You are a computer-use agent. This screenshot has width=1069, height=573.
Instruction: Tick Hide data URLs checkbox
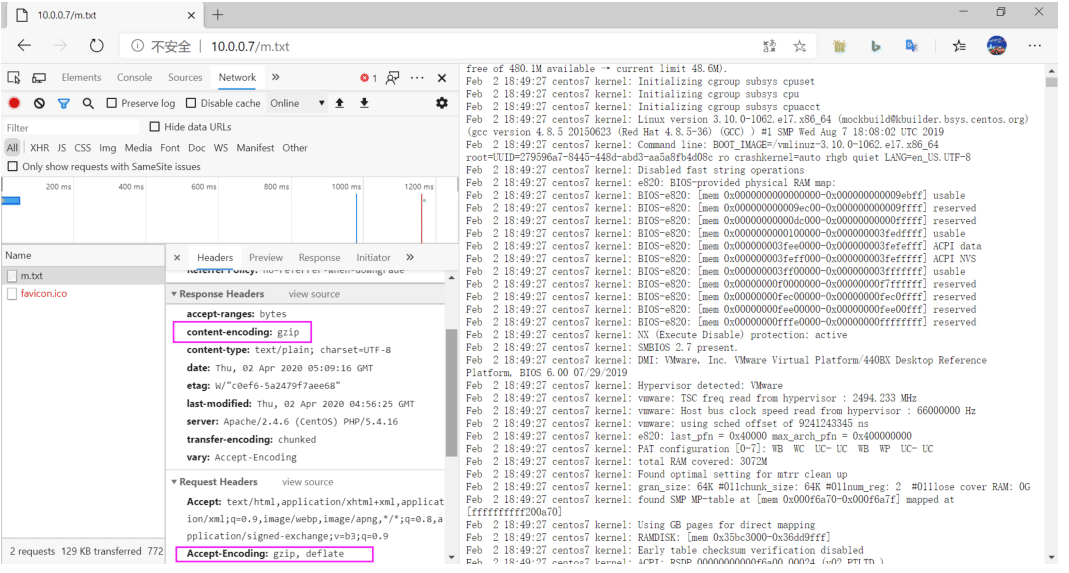[x=155, y=127]
